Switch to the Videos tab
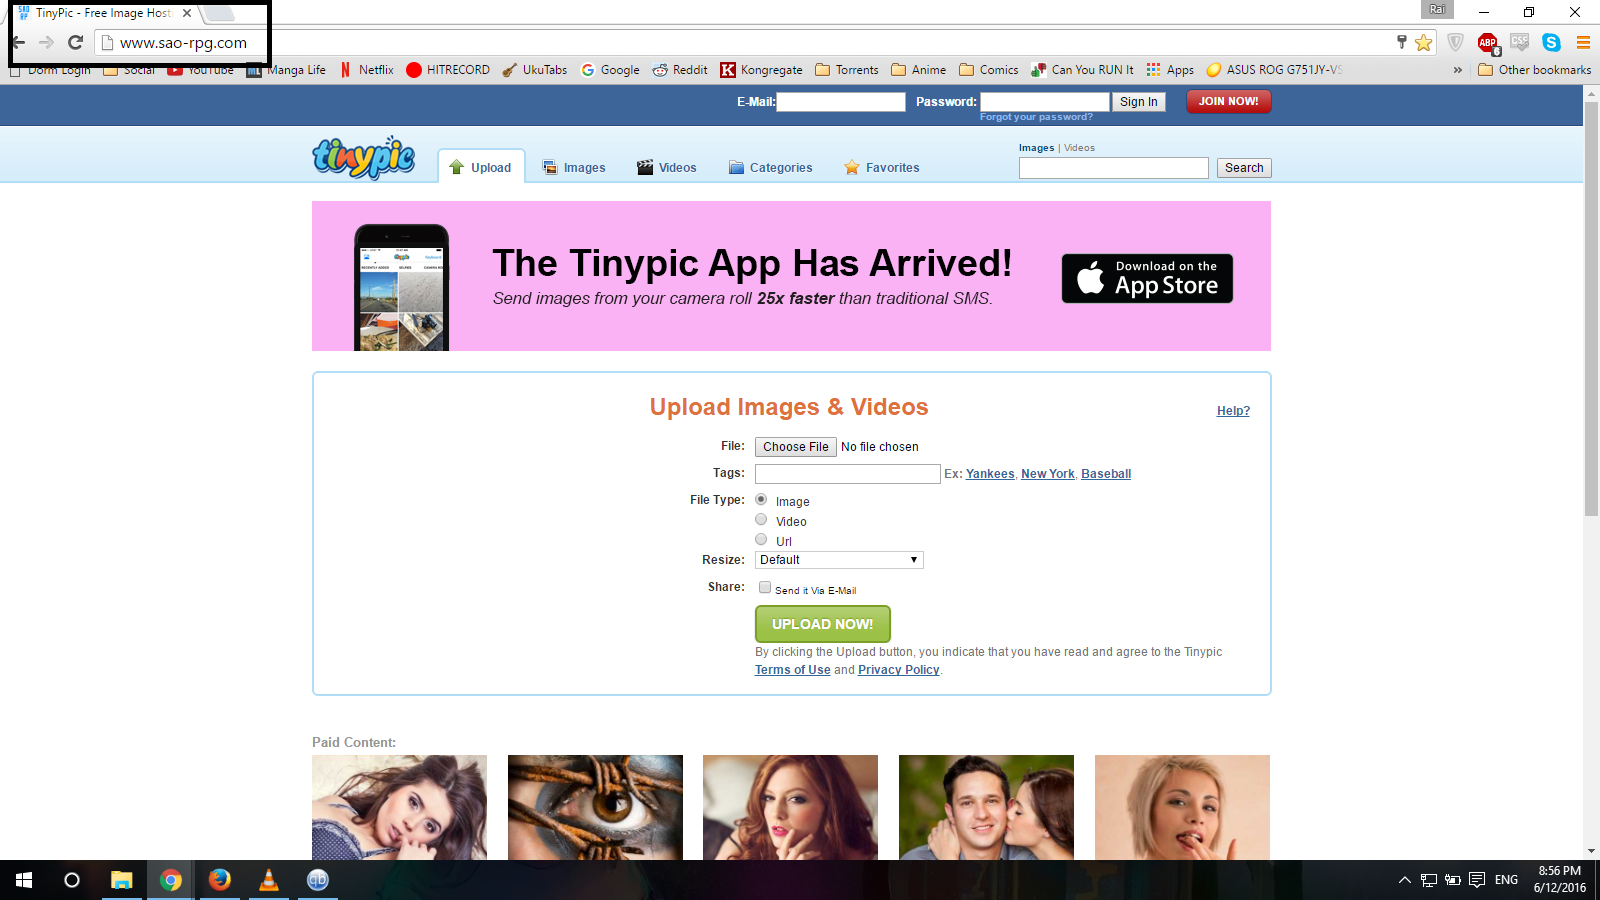This screenshot has width=1600, height=900. coord(667,167)
